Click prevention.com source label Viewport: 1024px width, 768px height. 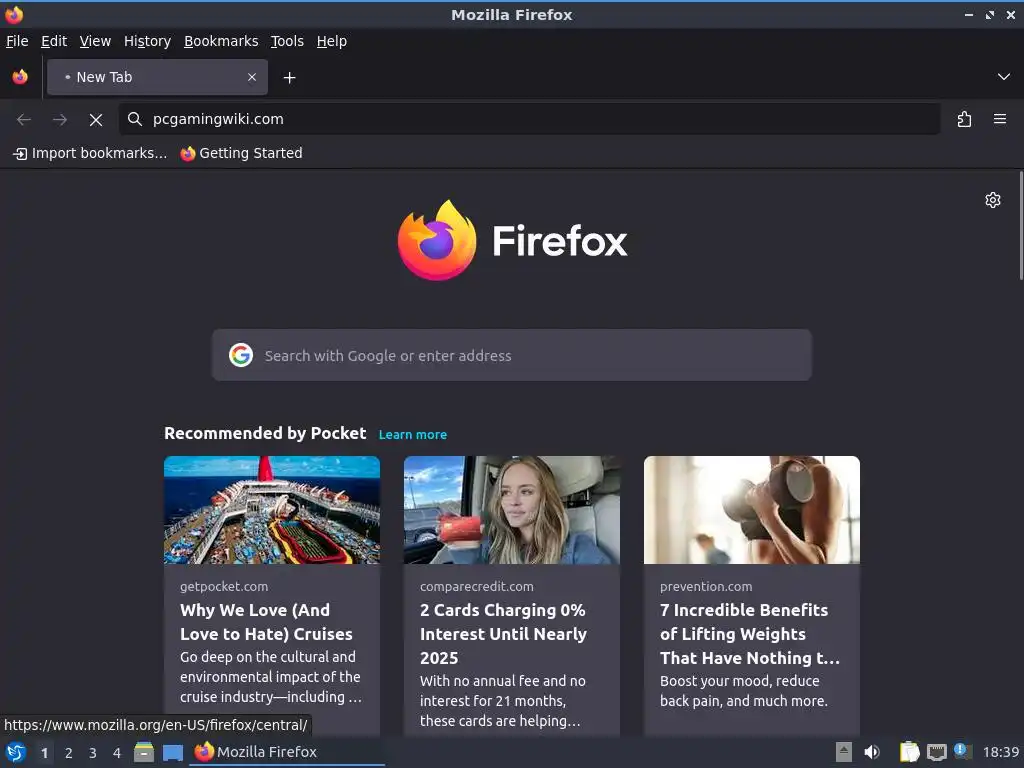click(x=706, y=586)
